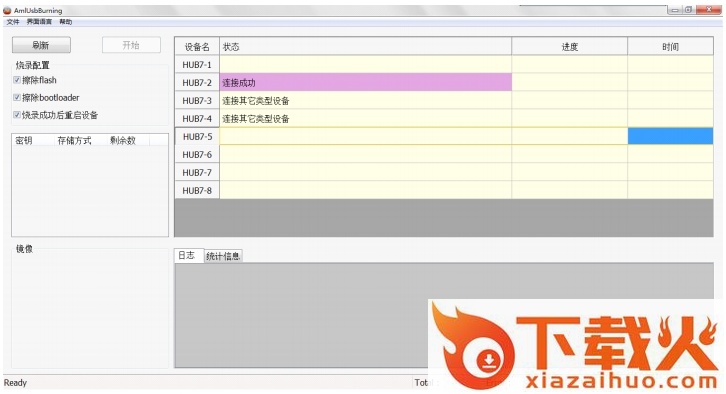Screen dimensions: 726x394
Task: Open the 文件 menu
Action: click(13, 22)
